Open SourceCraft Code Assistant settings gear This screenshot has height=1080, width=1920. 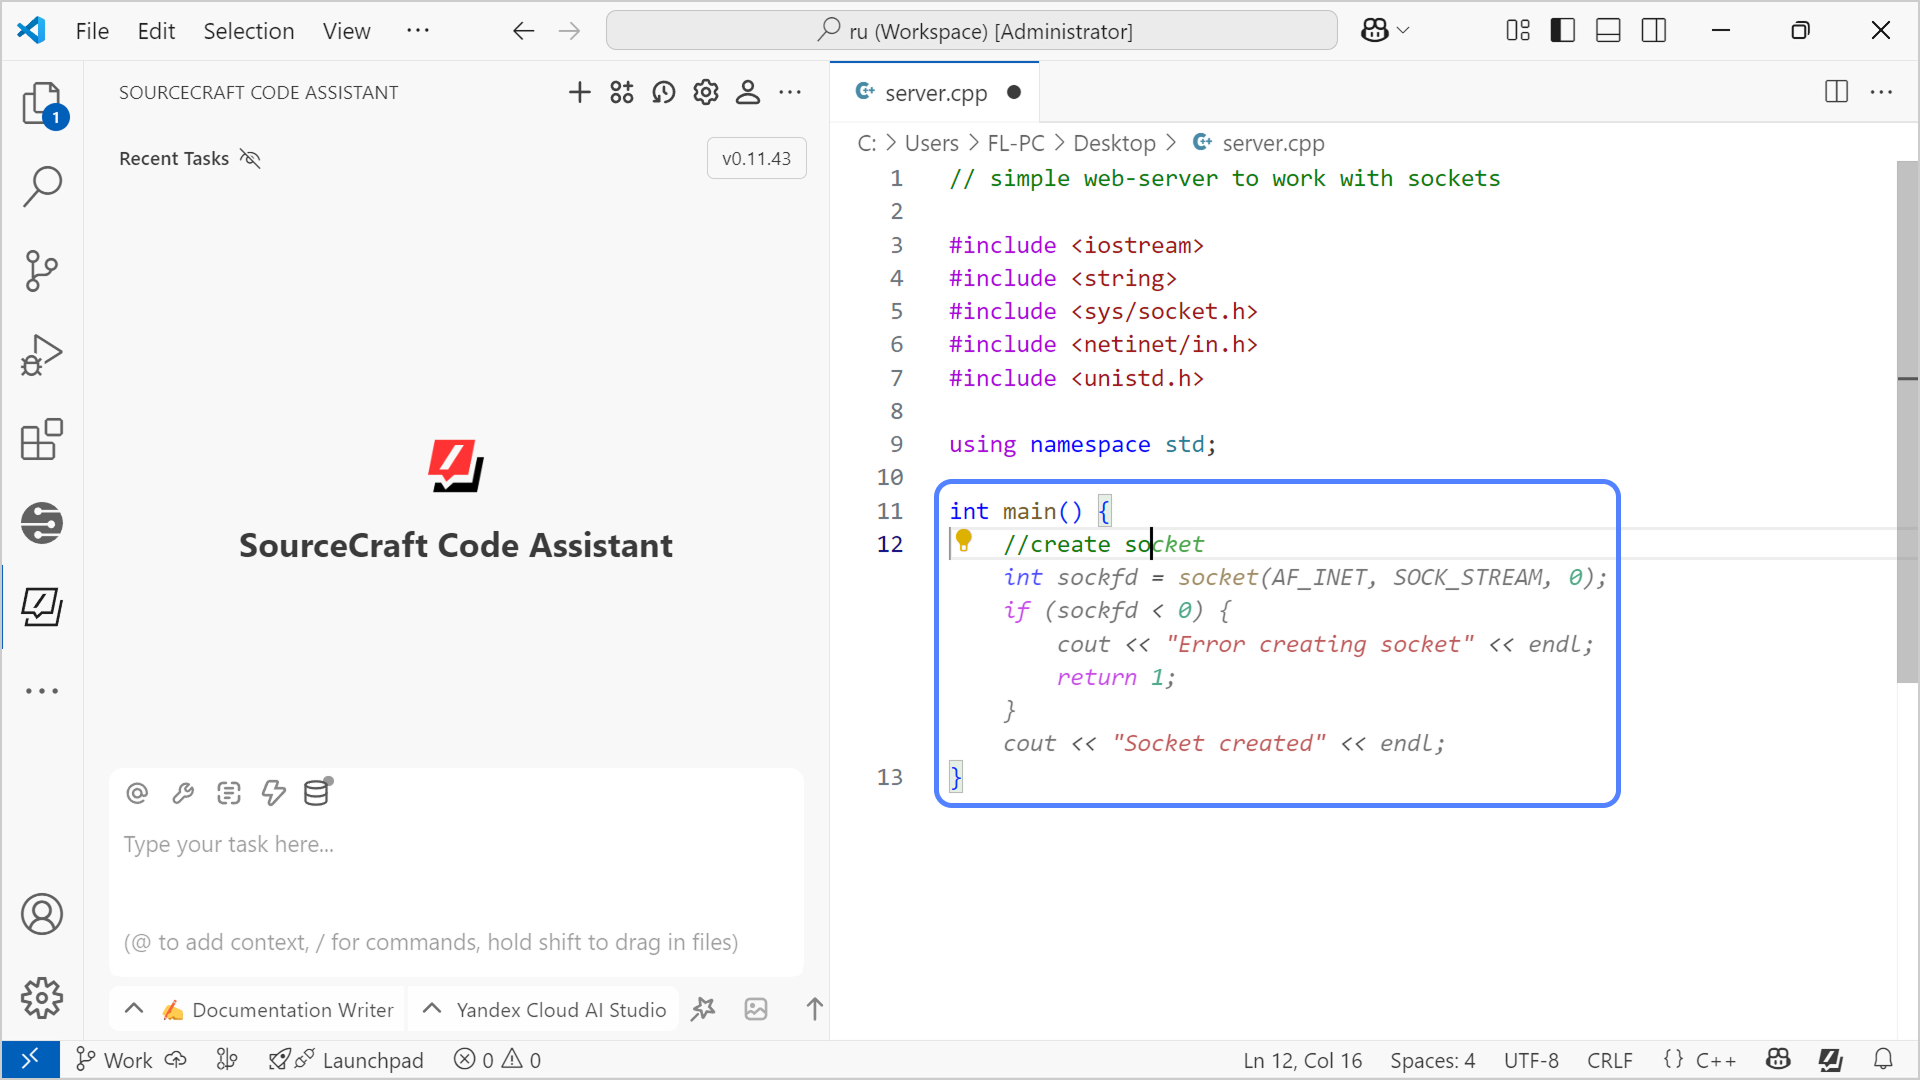tap(706, 92)
